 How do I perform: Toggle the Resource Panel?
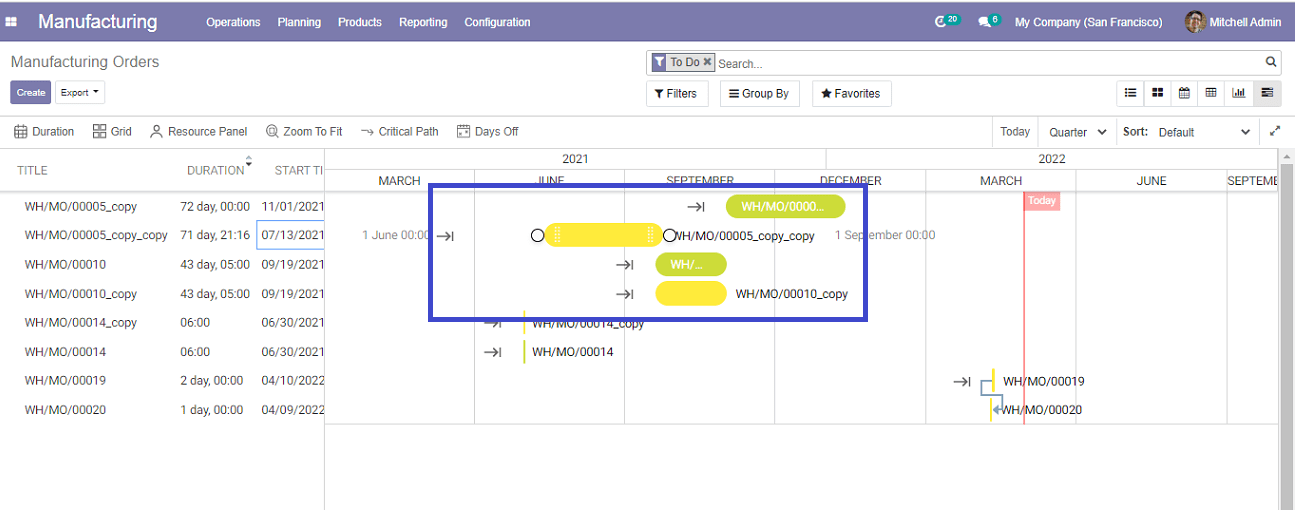[x=198, y=131]
